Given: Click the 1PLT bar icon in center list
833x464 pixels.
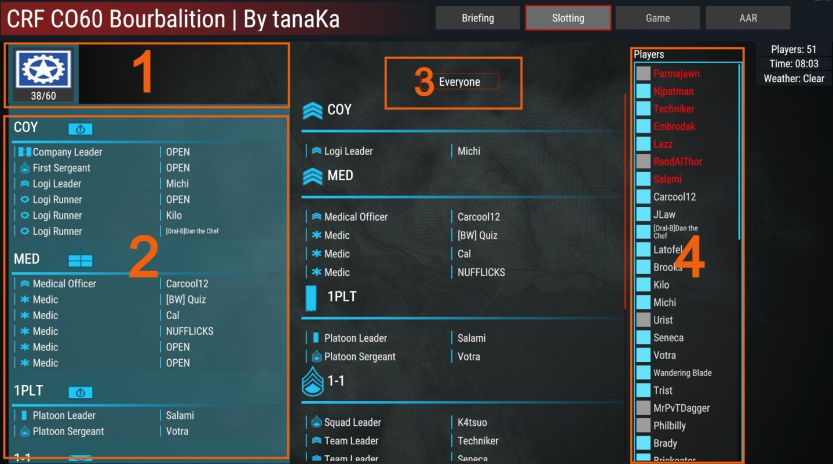Looking at the screenshot, I should coord(310,297).
